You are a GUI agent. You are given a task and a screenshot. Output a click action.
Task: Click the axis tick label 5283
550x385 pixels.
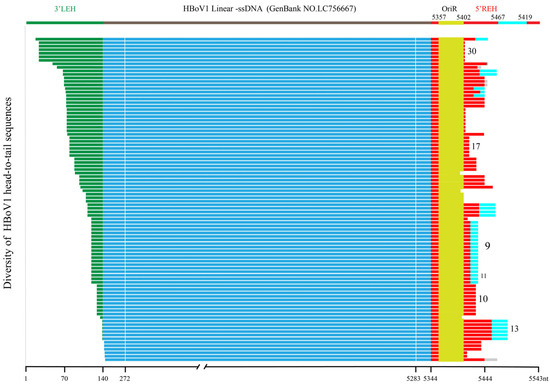414,379
